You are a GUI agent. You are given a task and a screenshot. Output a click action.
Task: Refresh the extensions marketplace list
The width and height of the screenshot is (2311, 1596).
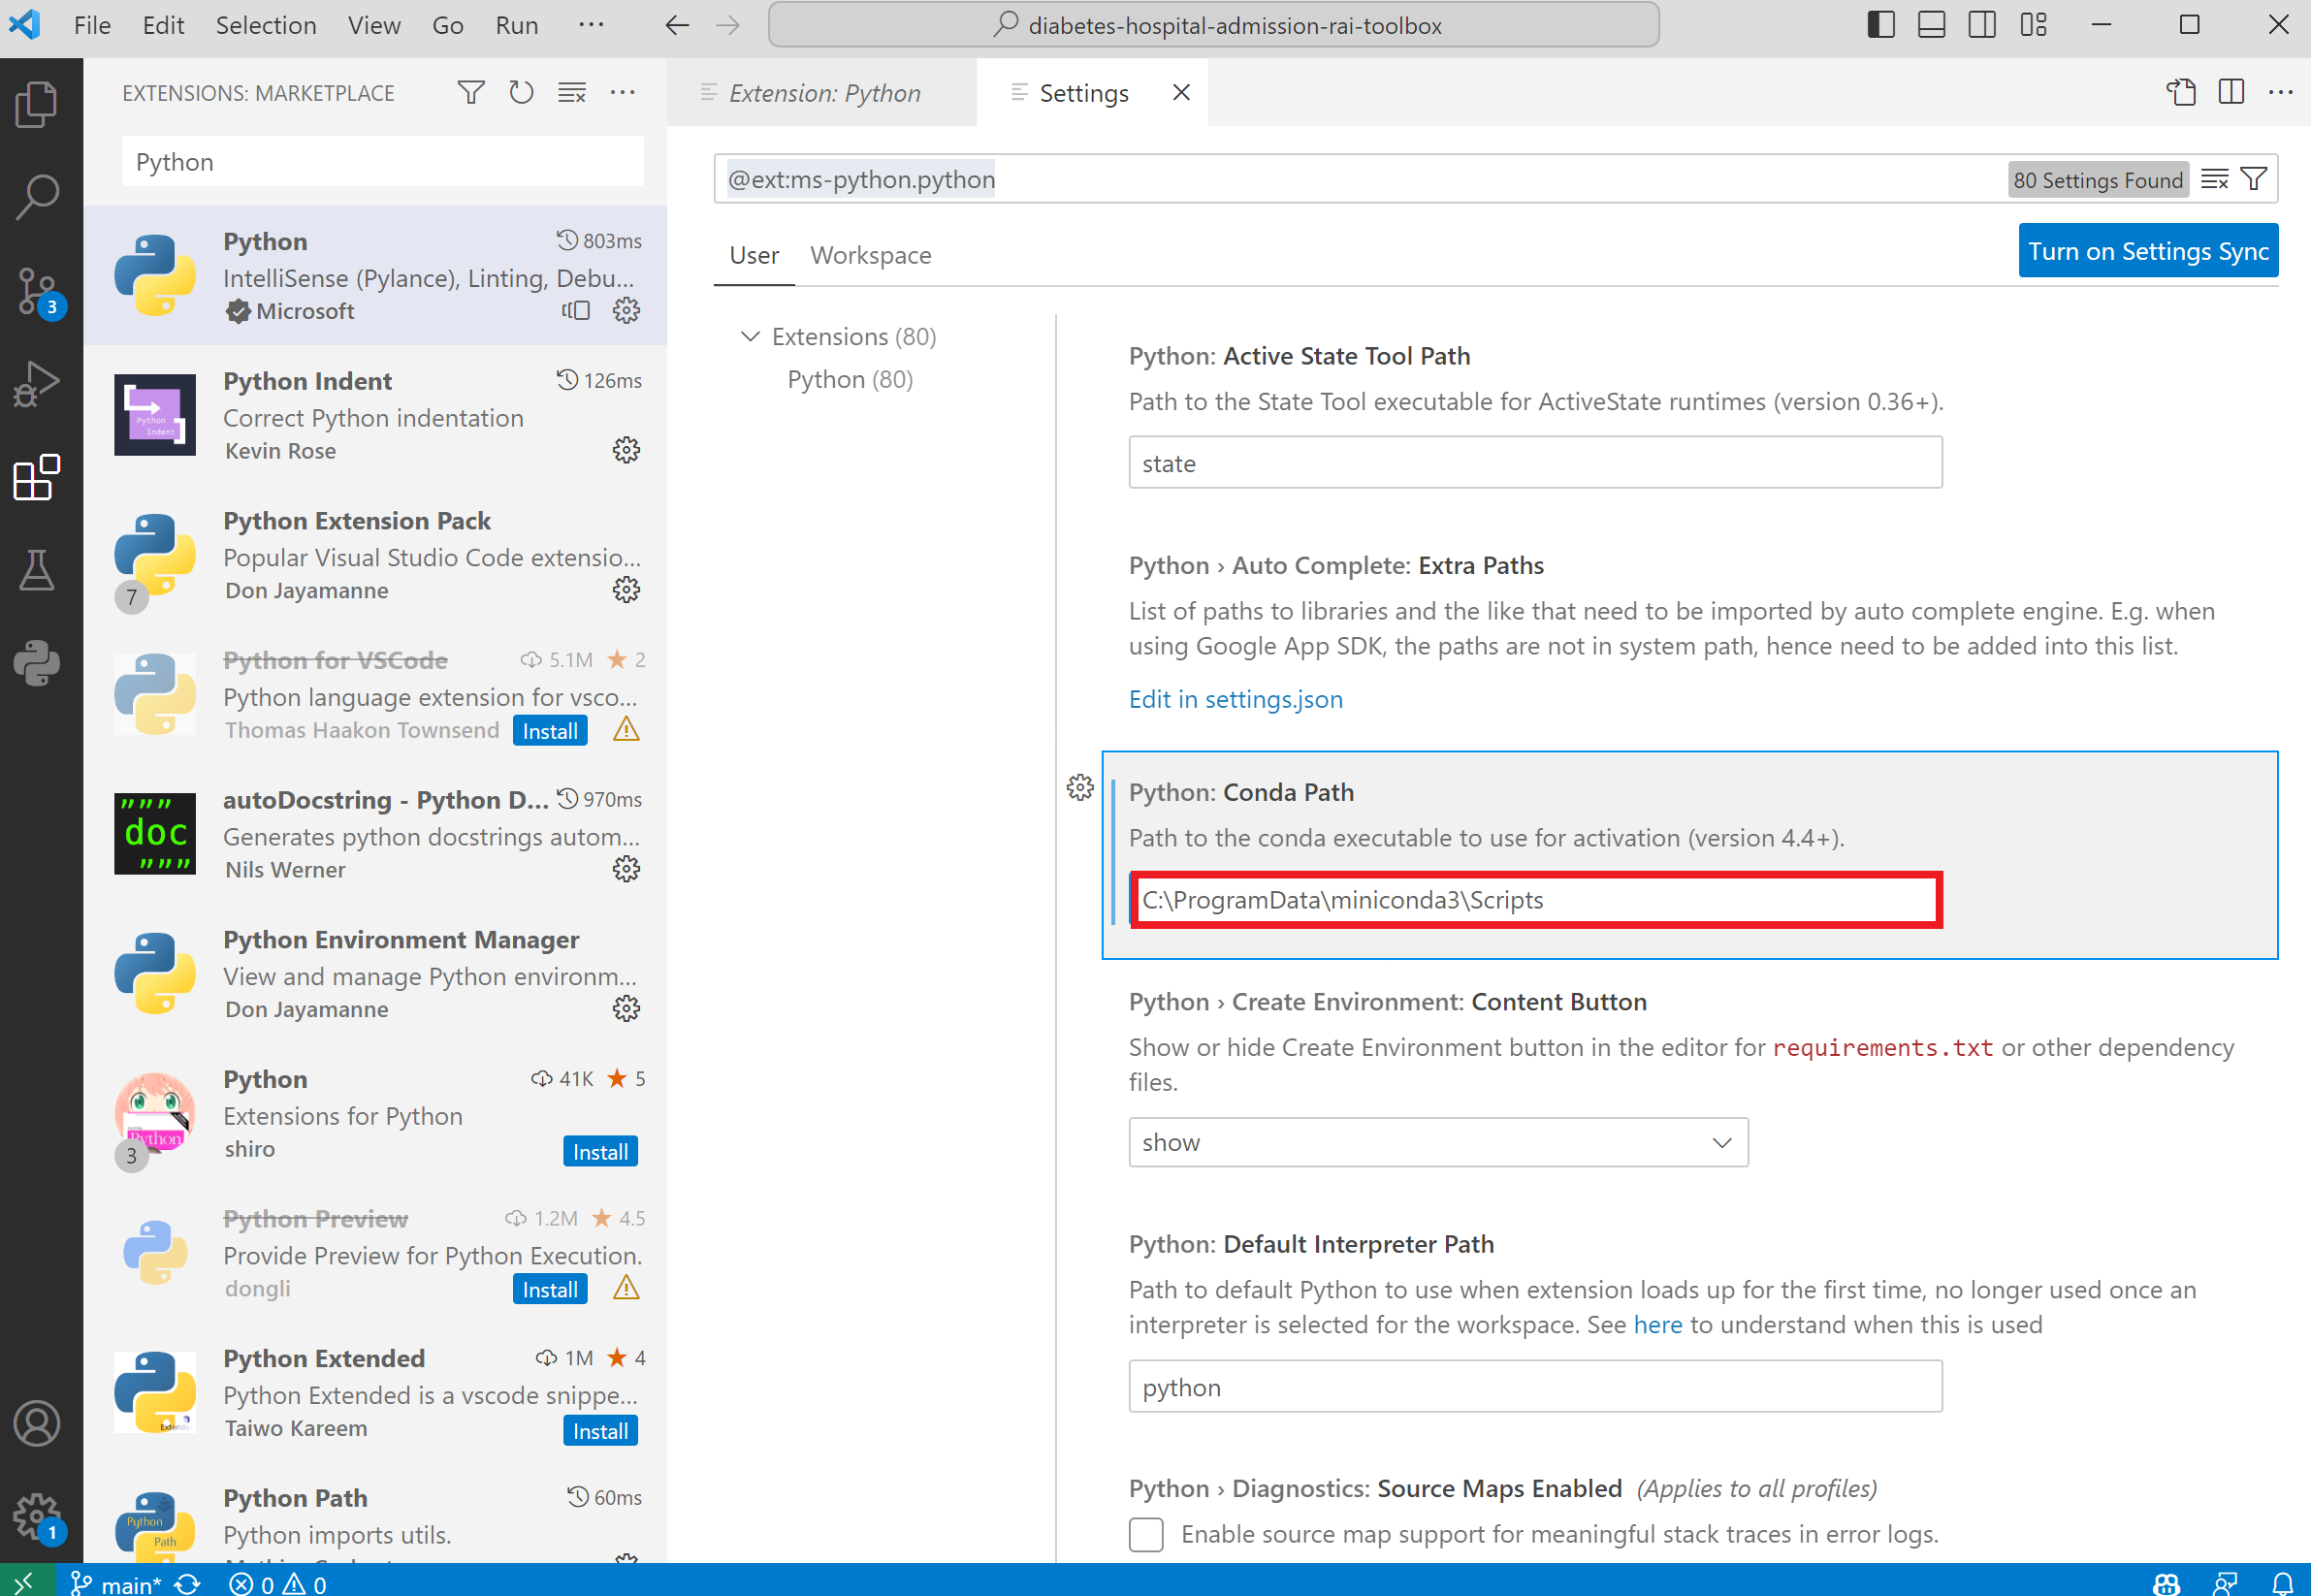(x=521, y=93)
